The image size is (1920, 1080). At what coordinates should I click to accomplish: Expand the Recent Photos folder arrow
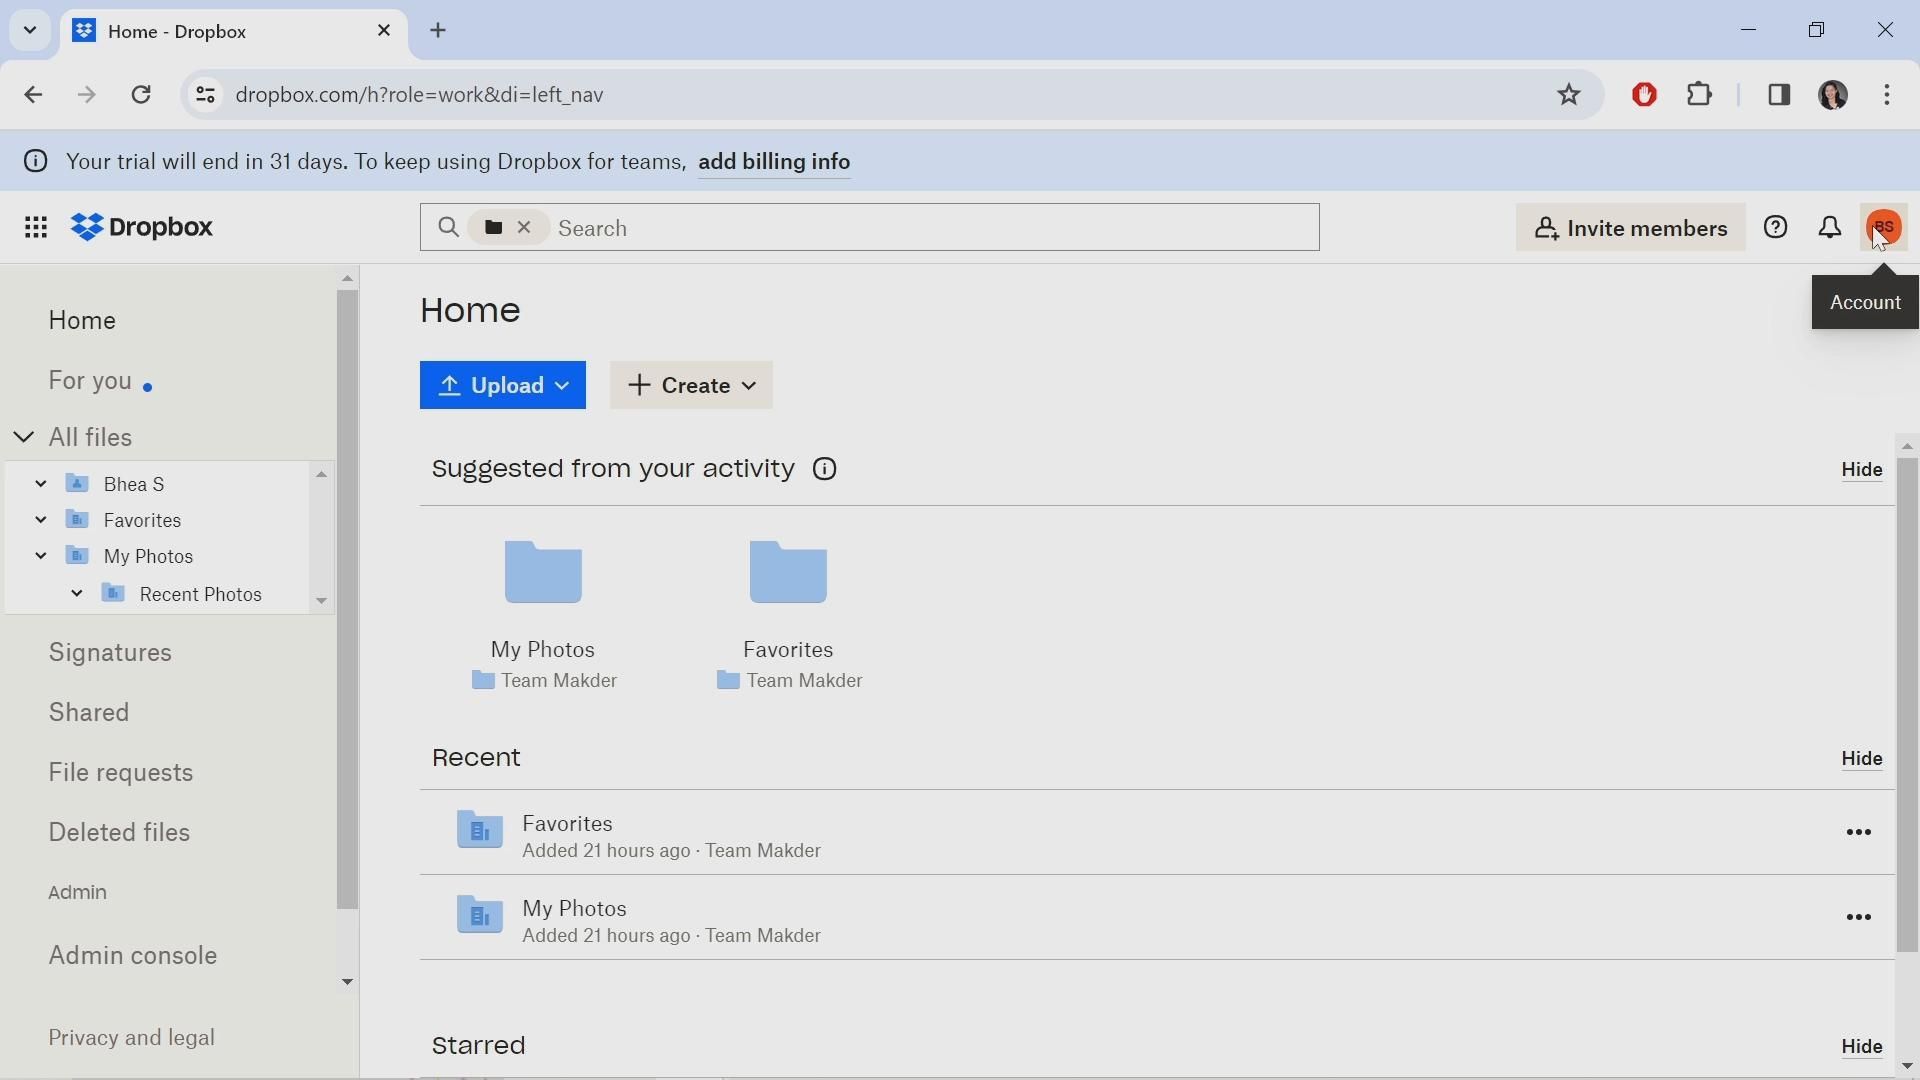coord(77,595)
